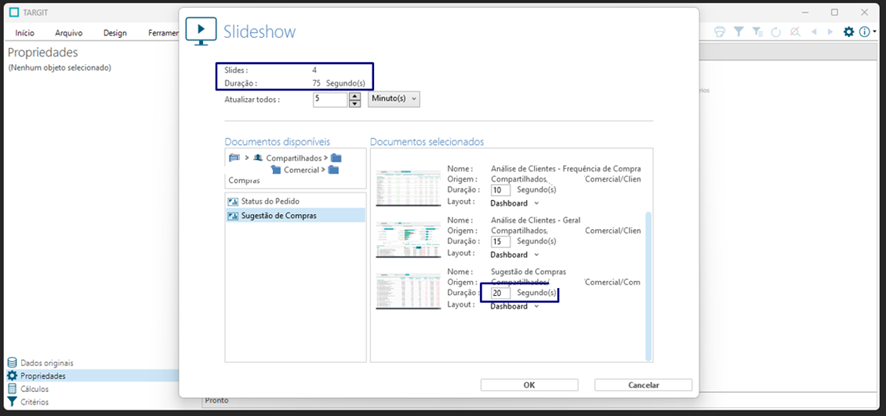Increase the Atualizar todos value
Image resolution: width=886 pixels, height=416 pixels.
(x=355, y=96)
